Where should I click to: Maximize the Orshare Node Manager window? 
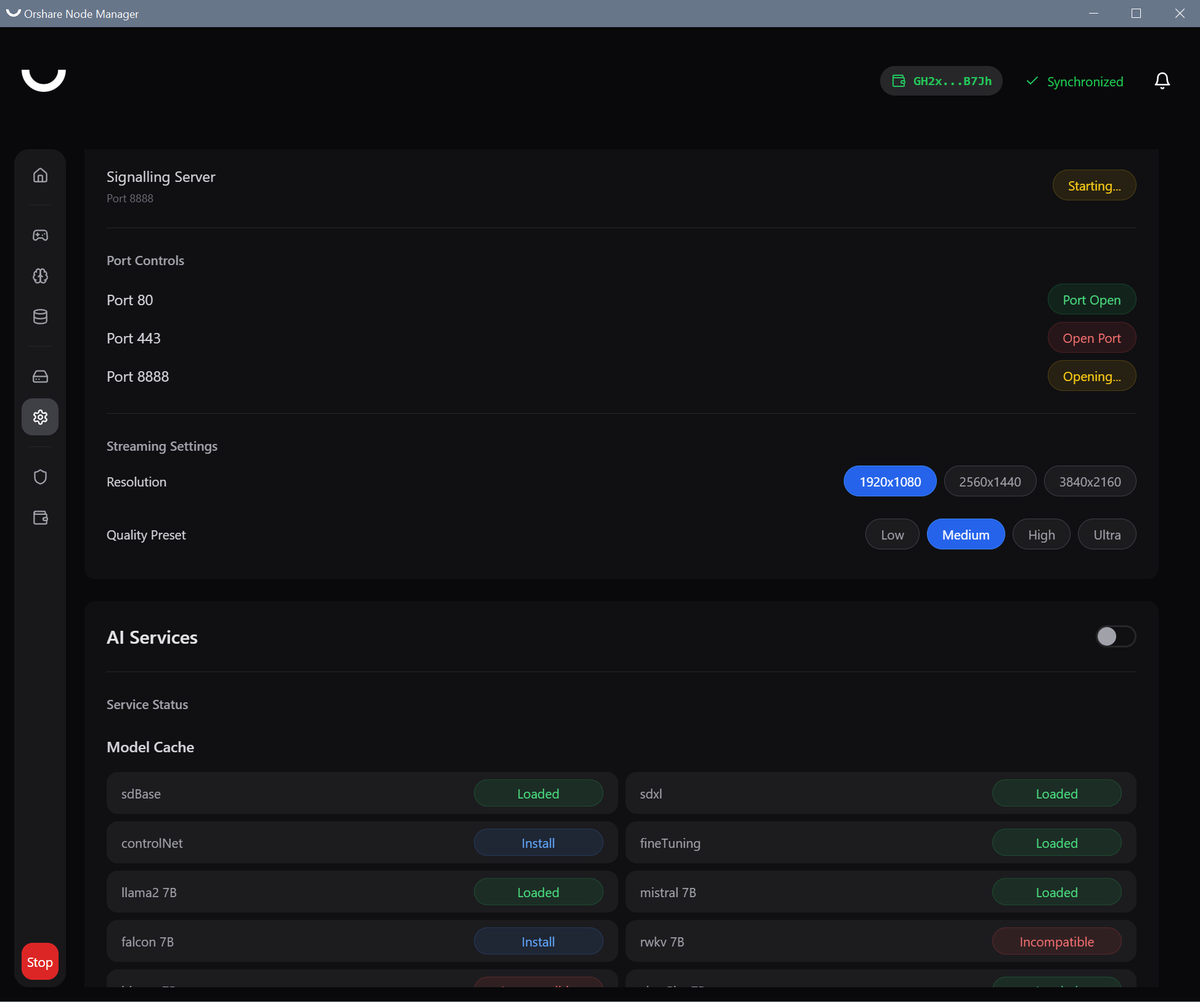coord(1136,13)
